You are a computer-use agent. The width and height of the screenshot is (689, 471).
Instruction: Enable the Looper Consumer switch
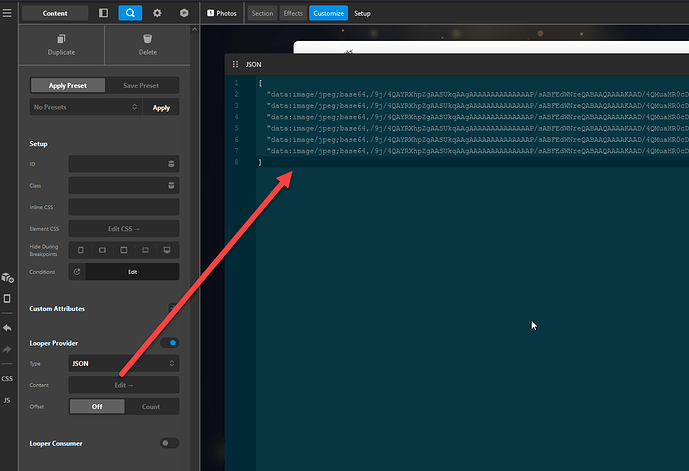(170, 443)
